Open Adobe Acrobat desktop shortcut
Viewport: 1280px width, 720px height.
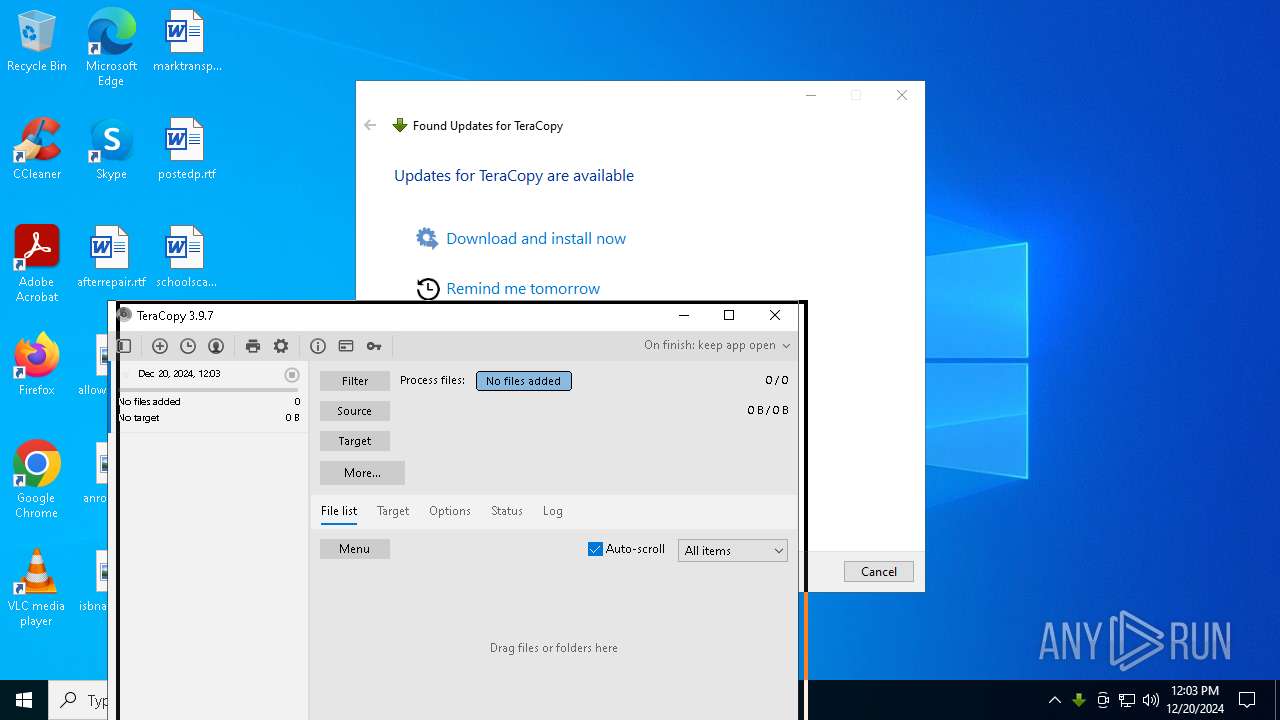point(37,264)
